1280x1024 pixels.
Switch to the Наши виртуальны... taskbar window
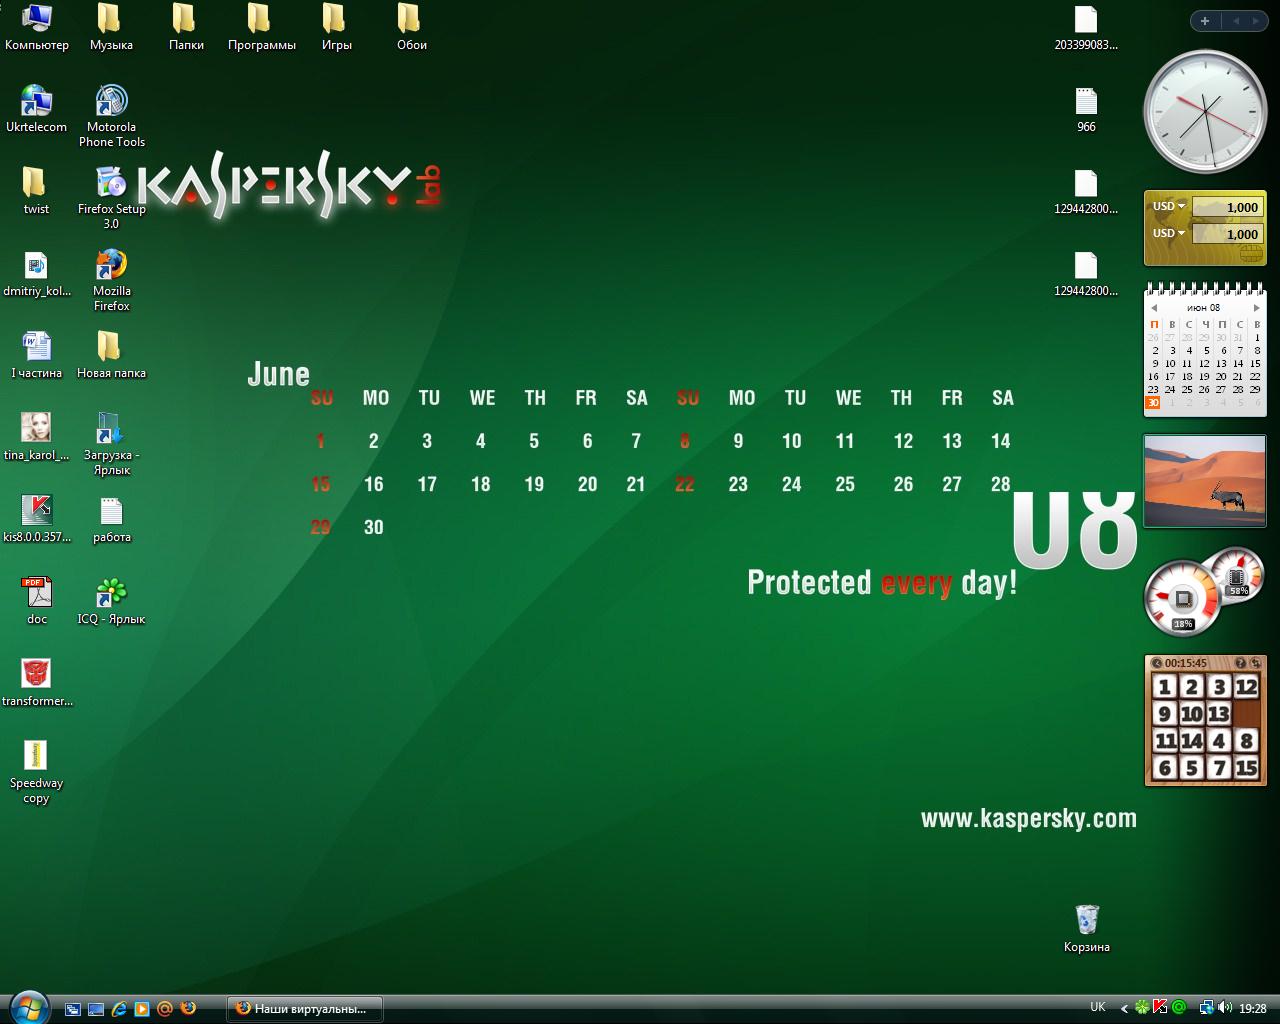pyautogui.click(x=305, y=1009)
